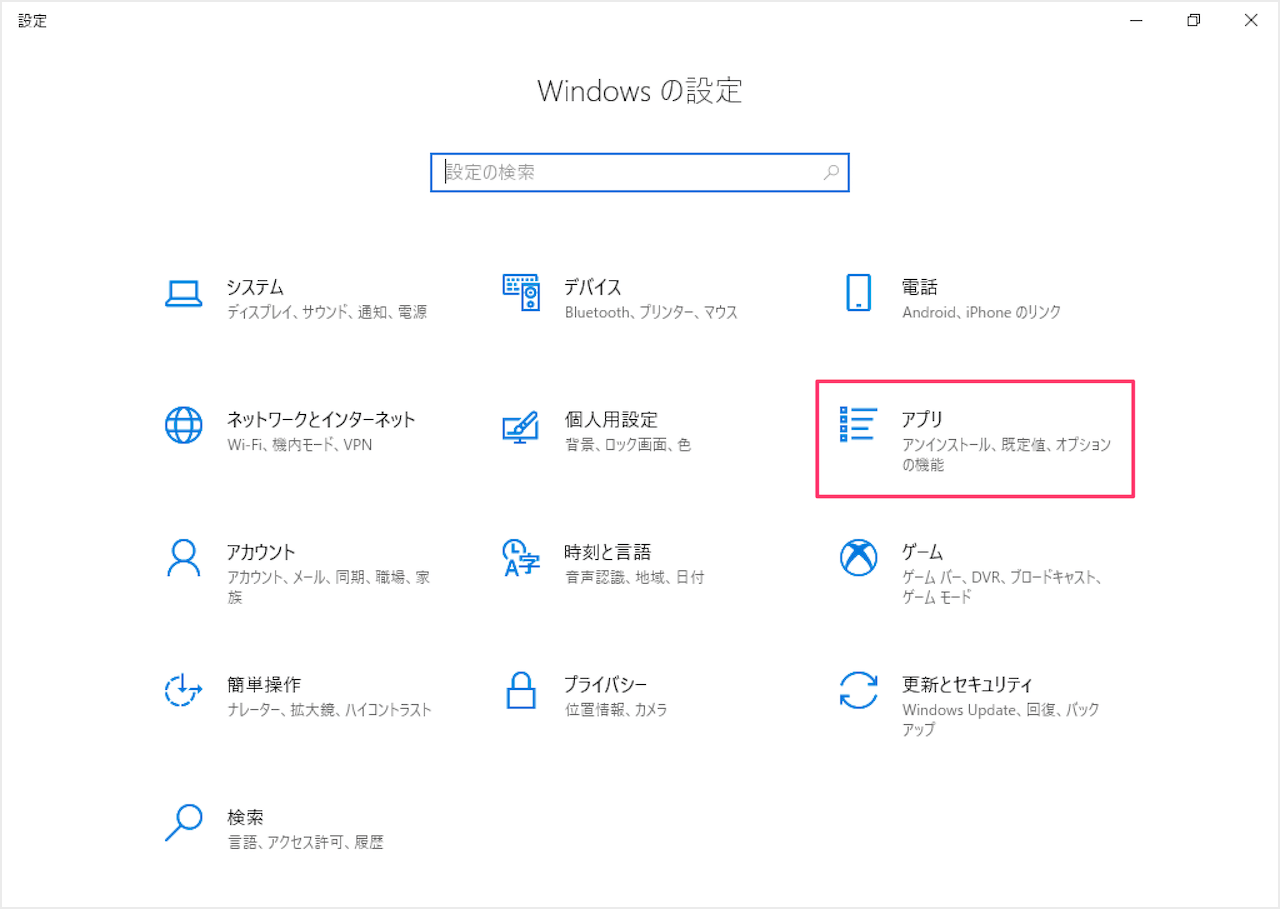This screenshot has height=909, width=1280.
Task: Open the デバイス keyboard and speaker icon
Action: point(521,293)
